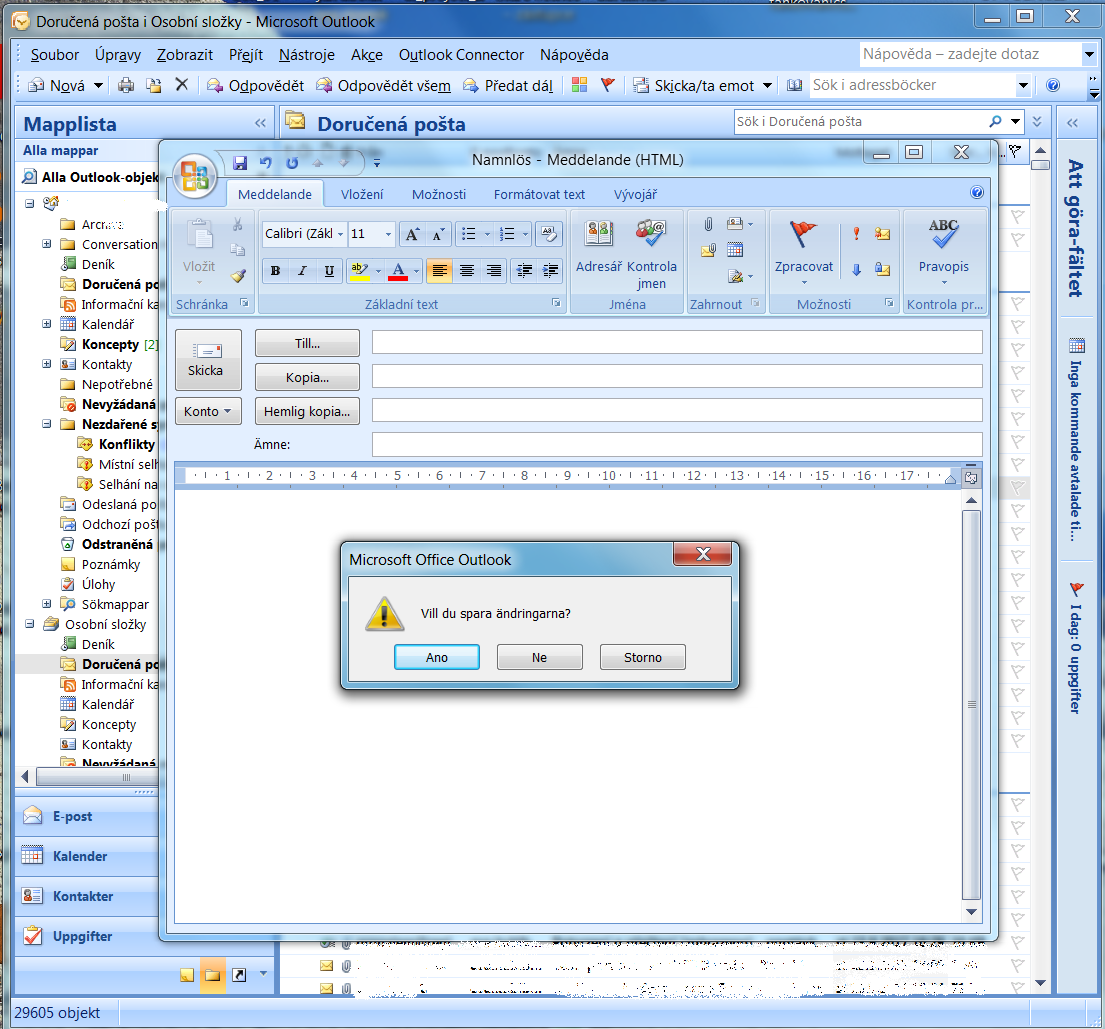Image resolution: width=1105 pixels, height=1029 pixels.
Task: Click the Pravopis spelling check icon
Action: [944, 250]
